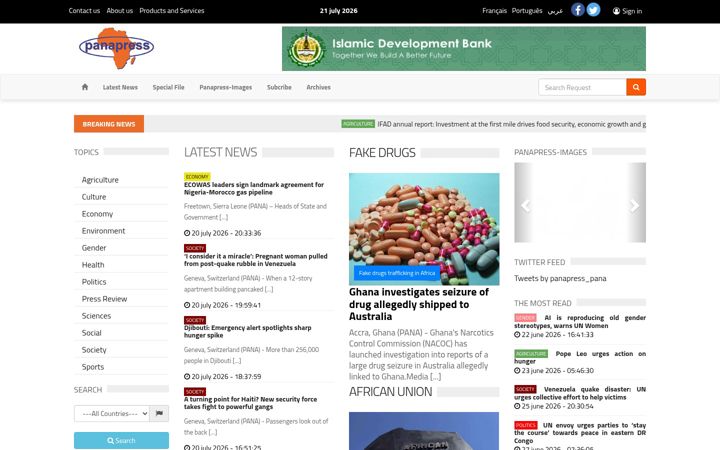Click Sign in user icon link
Screen dimensions: 720x450
(x=627, y=11)
